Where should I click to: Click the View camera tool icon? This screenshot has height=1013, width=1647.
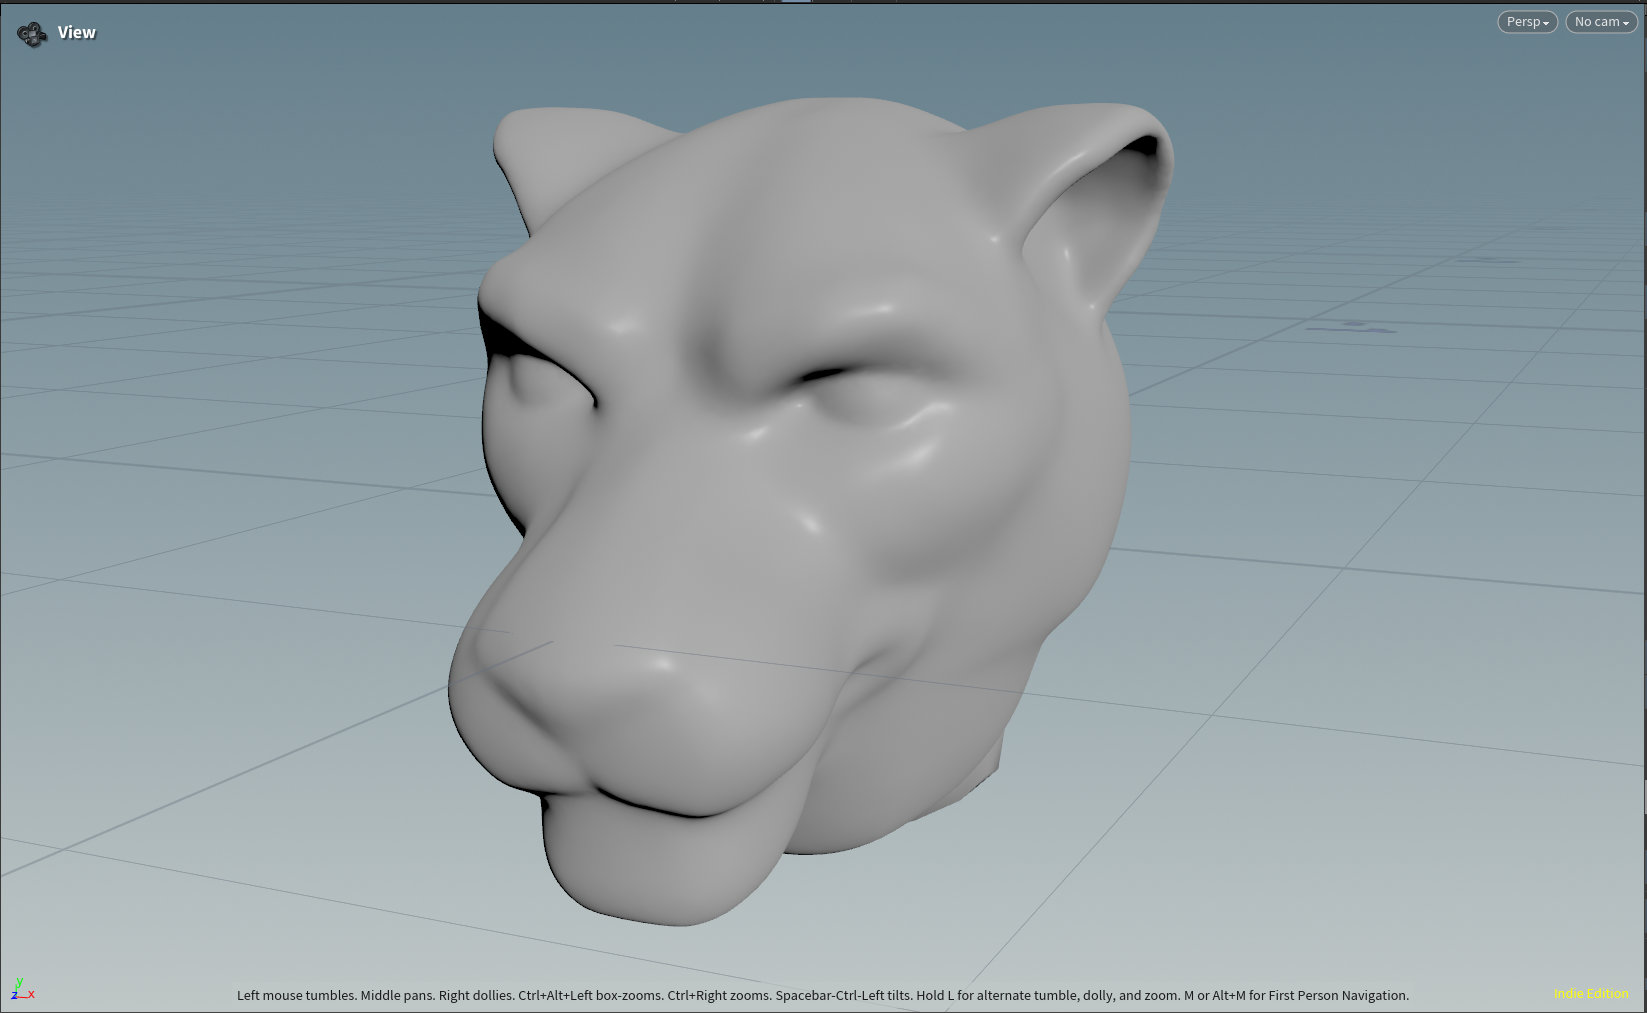coord(31,35)
